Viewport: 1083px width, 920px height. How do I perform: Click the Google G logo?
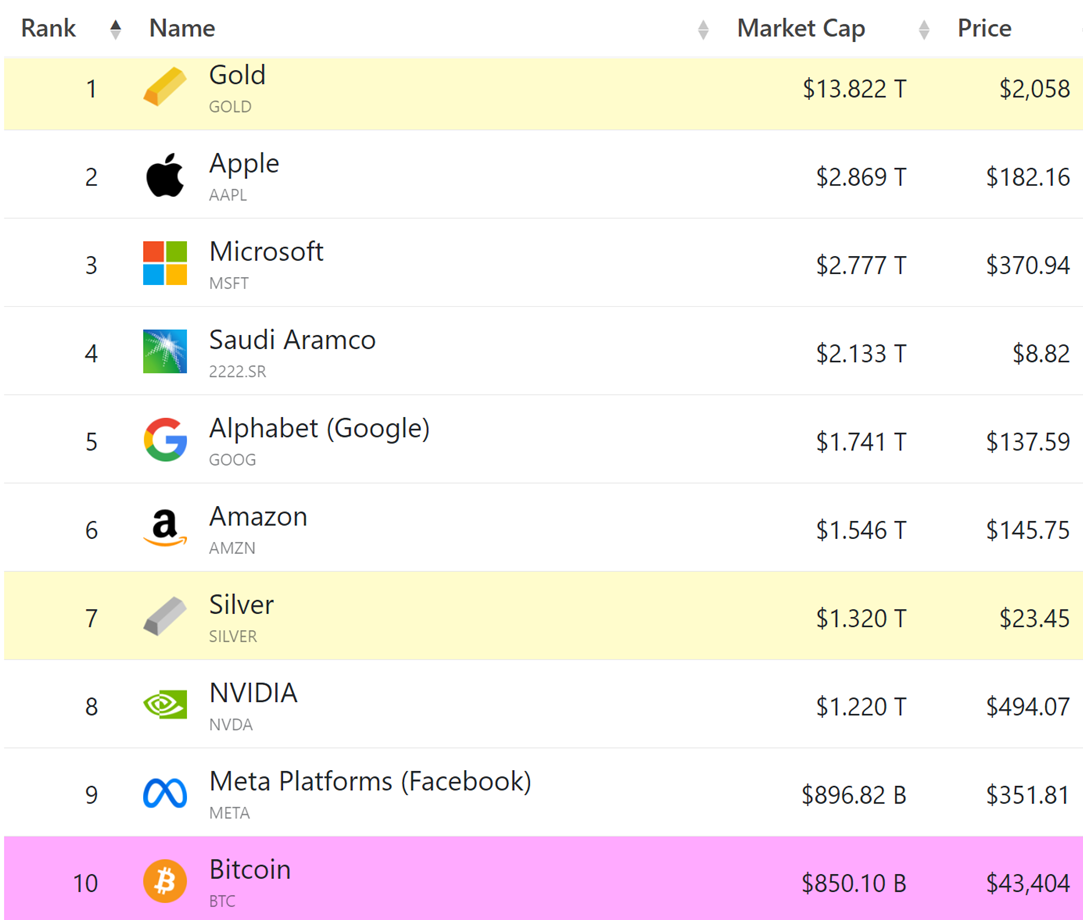click(165, 440)
